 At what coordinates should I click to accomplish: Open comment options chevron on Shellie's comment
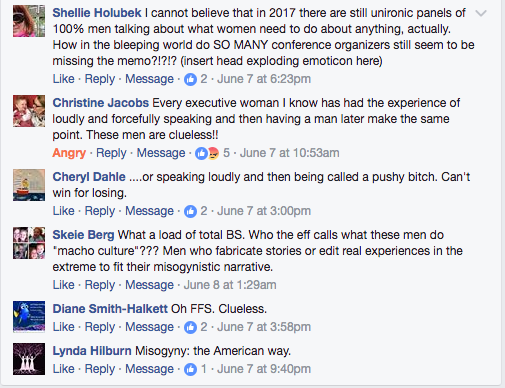point(481,13)
